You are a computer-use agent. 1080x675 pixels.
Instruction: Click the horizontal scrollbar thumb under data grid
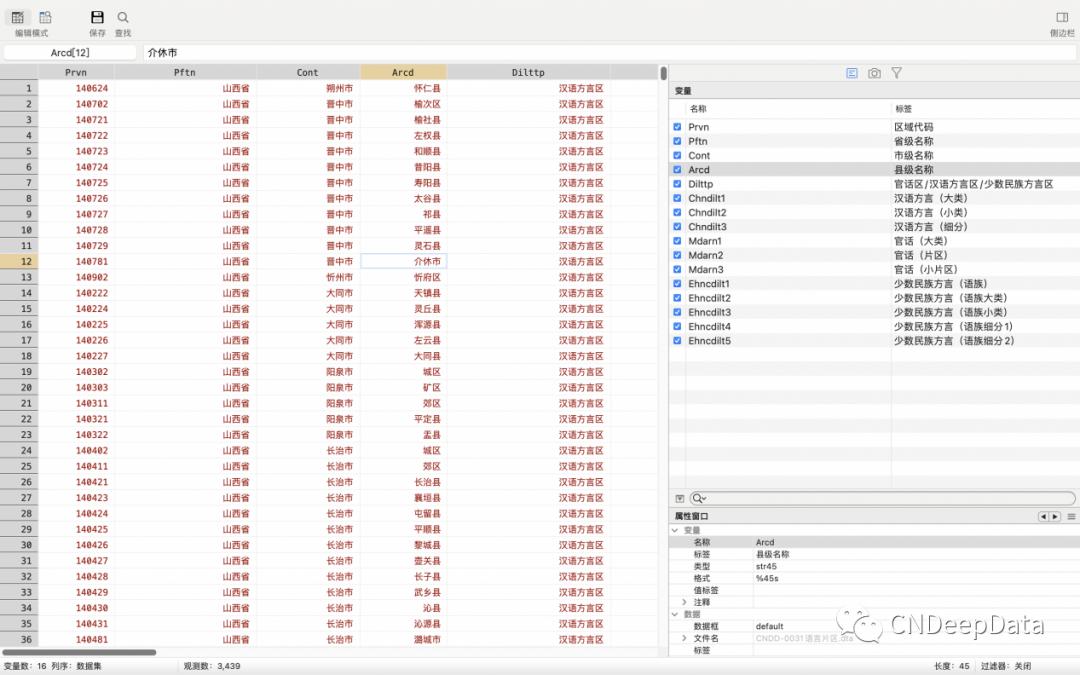pos(79,652)
